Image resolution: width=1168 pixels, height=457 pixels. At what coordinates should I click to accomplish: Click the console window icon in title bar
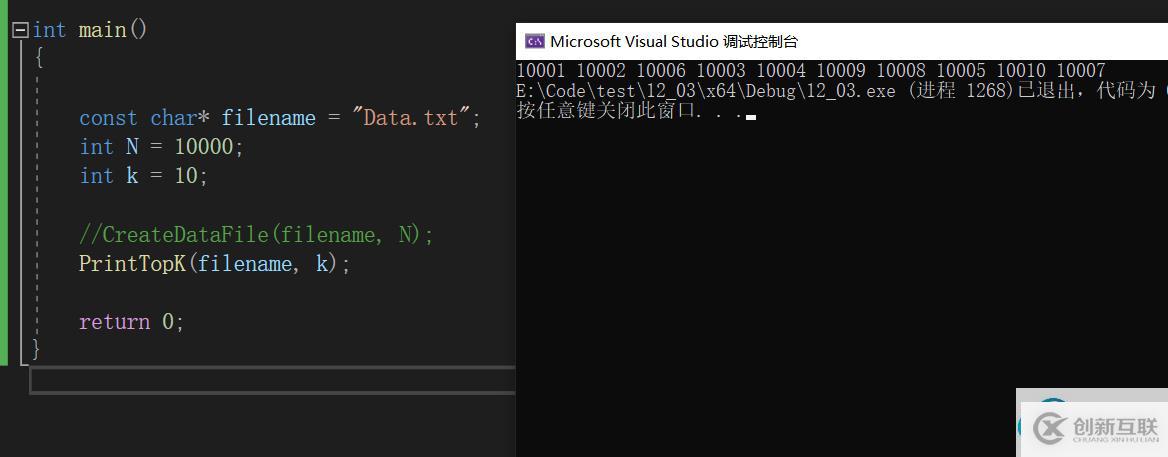tap(535, 41)
